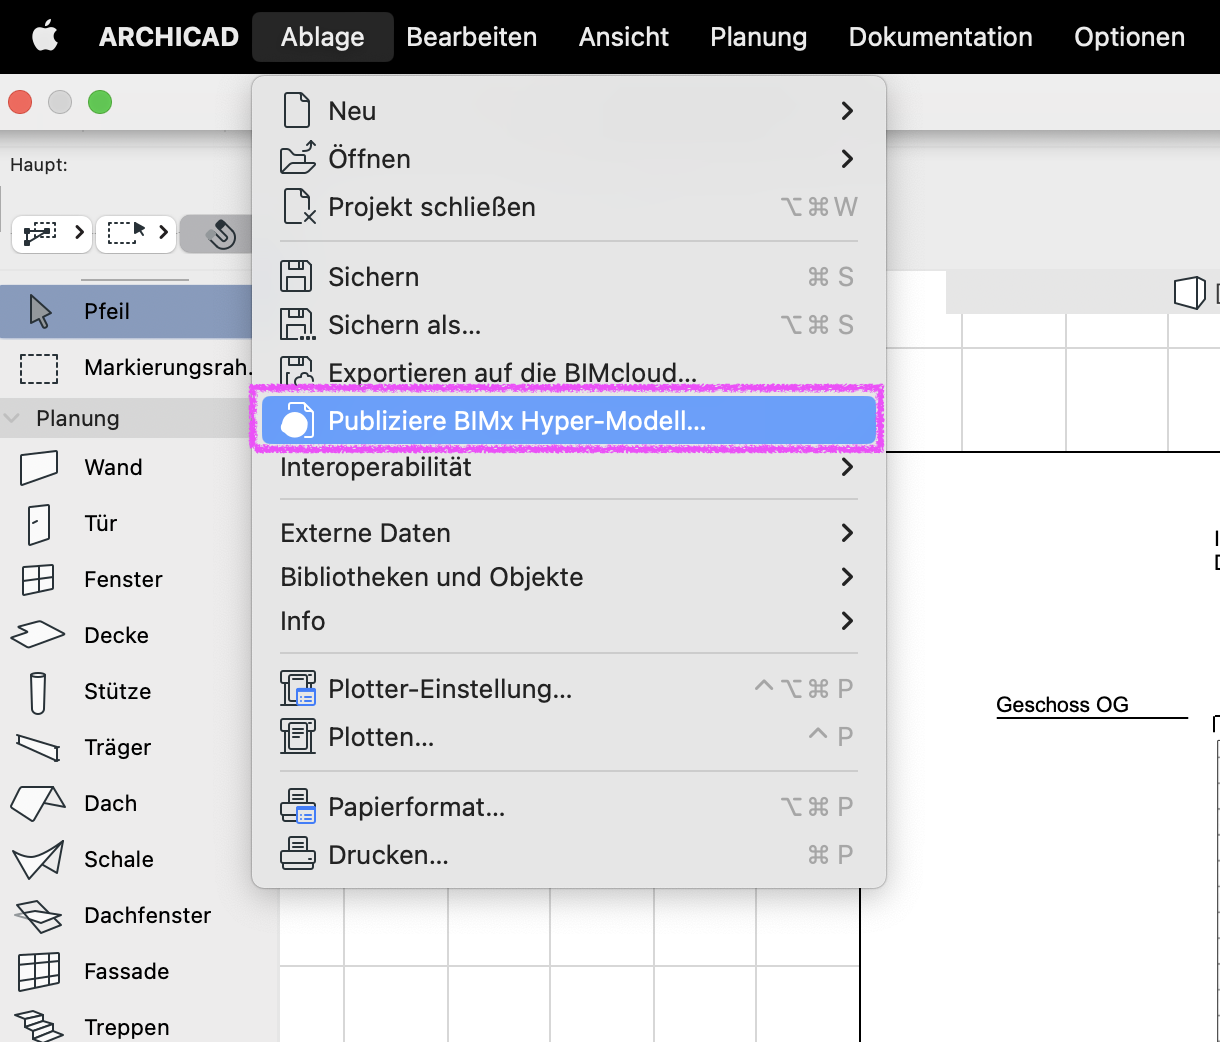The width and height of the screenshot is (1220, 1042).
Task: Select the Schale shell tool
Action: click(x=126, y=859)
